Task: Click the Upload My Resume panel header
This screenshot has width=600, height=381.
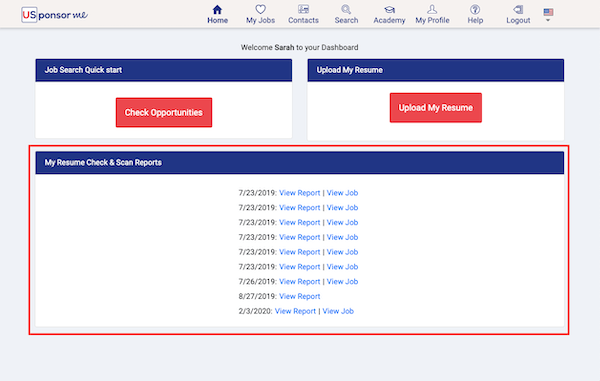Action: pos(435,70)
